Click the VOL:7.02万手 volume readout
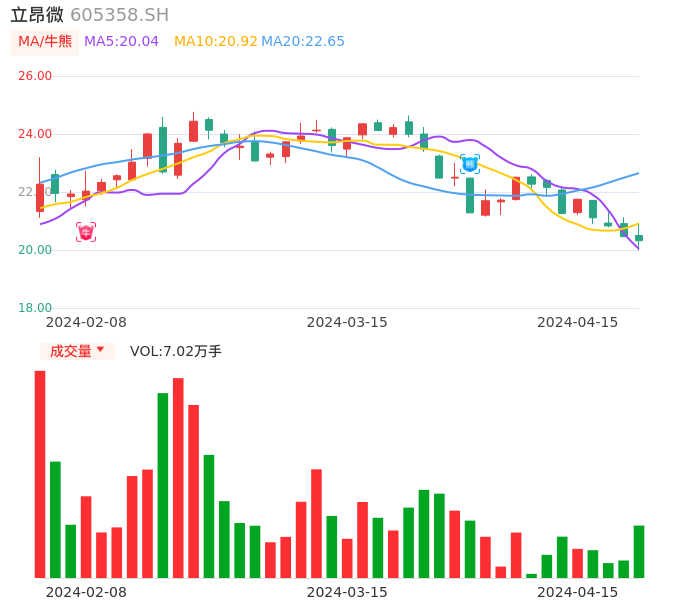This screenshot has width=686, height=606. [x=176, y=351]
